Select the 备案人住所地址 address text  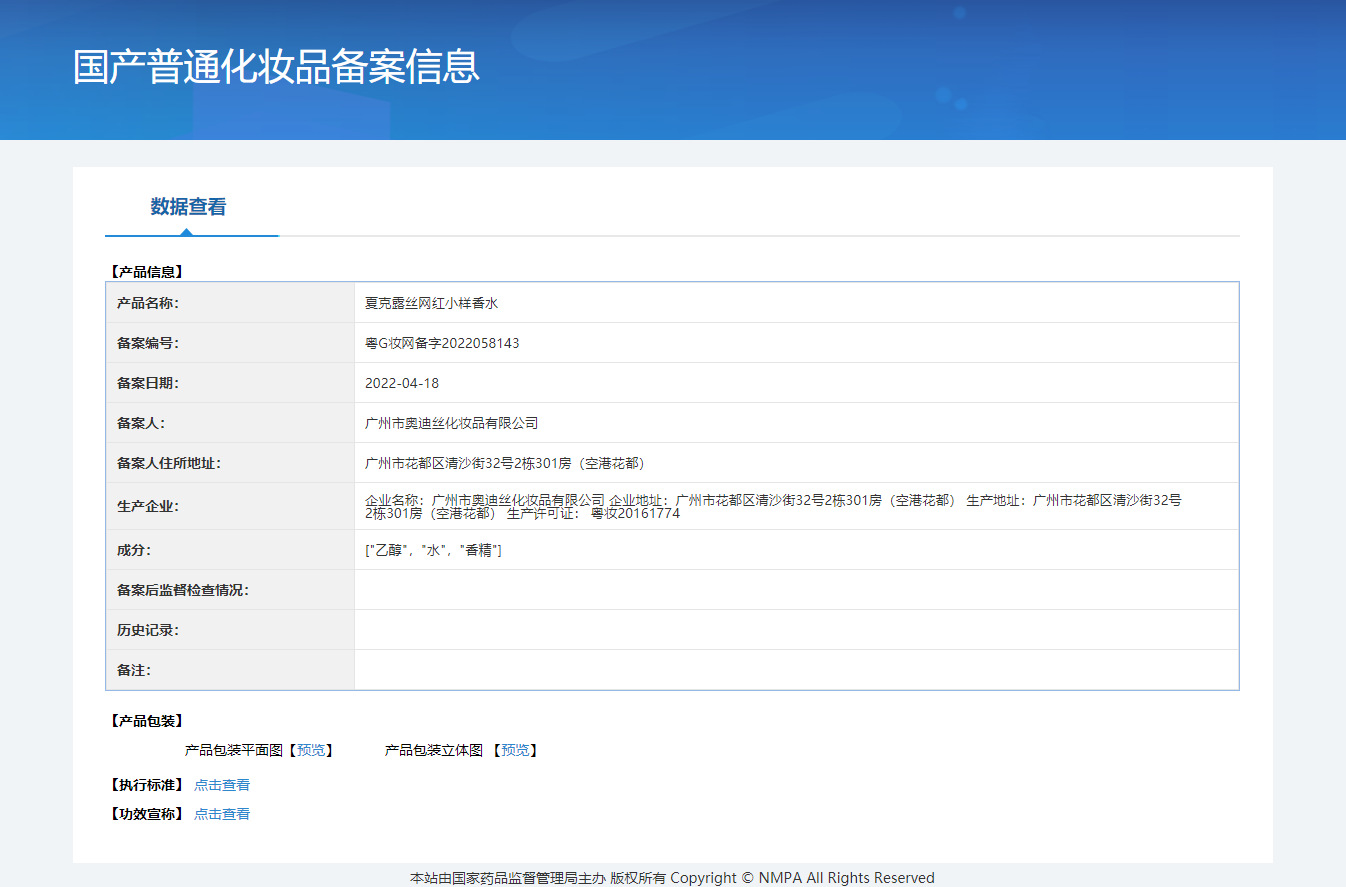click(503, 462)
